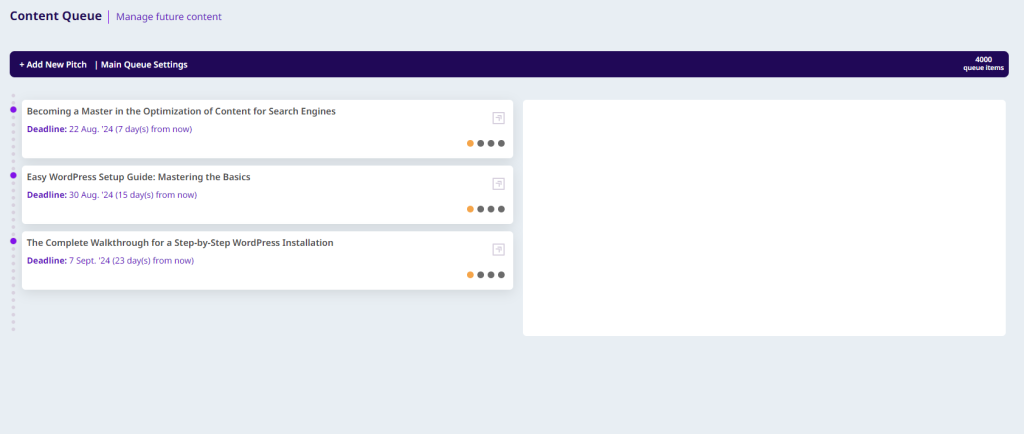Open 'The Complete Walkthrough' pitch title
Viewport: 1024px width, 434px height.
point(180,243)
